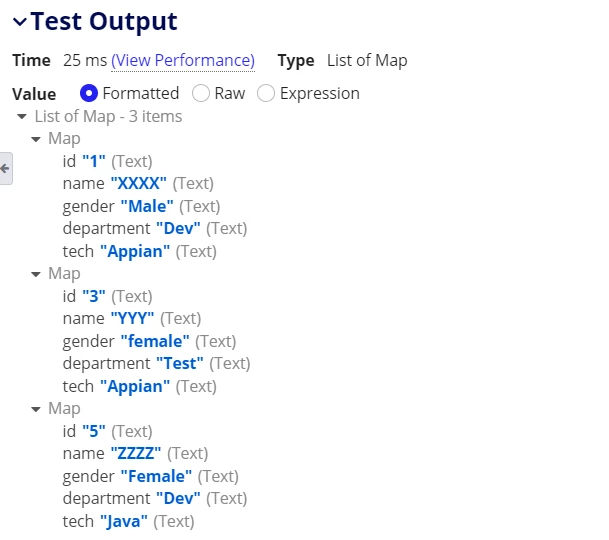Click the left arrow panel collapse icon
This screenshot has height=540, width=609.
pyautogui.click(x=5, y=169)
